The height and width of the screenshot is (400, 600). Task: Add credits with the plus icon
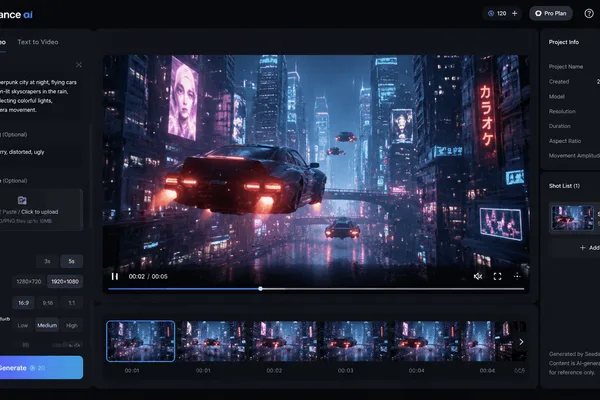[515, 13]
